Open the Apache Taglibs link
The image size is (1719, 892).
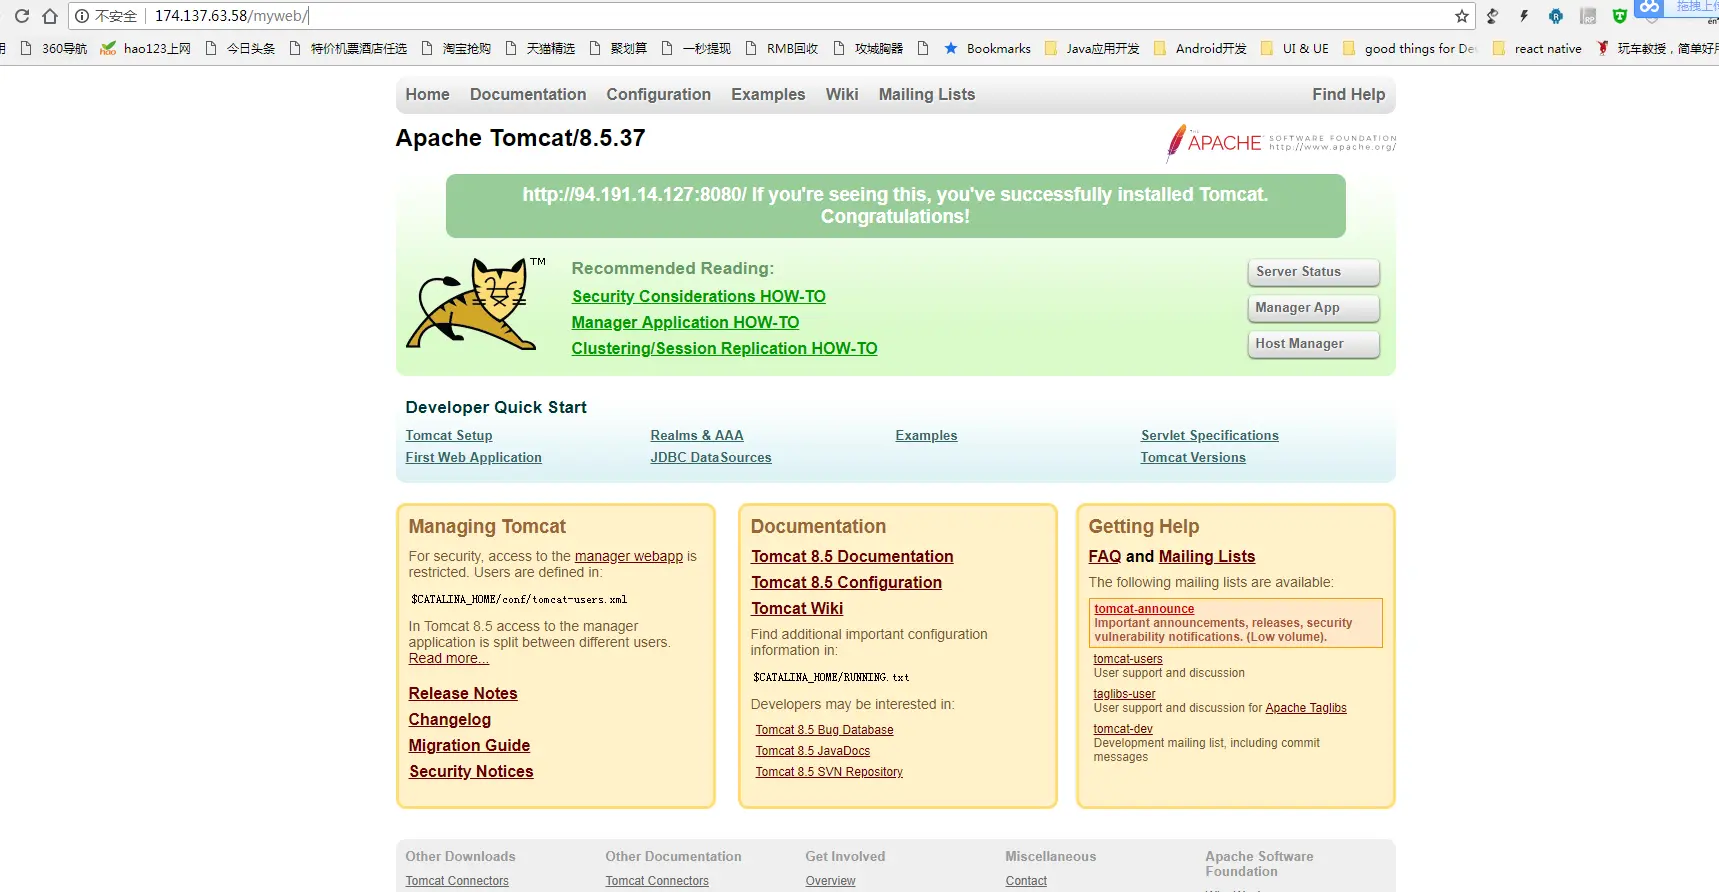(1306, 708)
